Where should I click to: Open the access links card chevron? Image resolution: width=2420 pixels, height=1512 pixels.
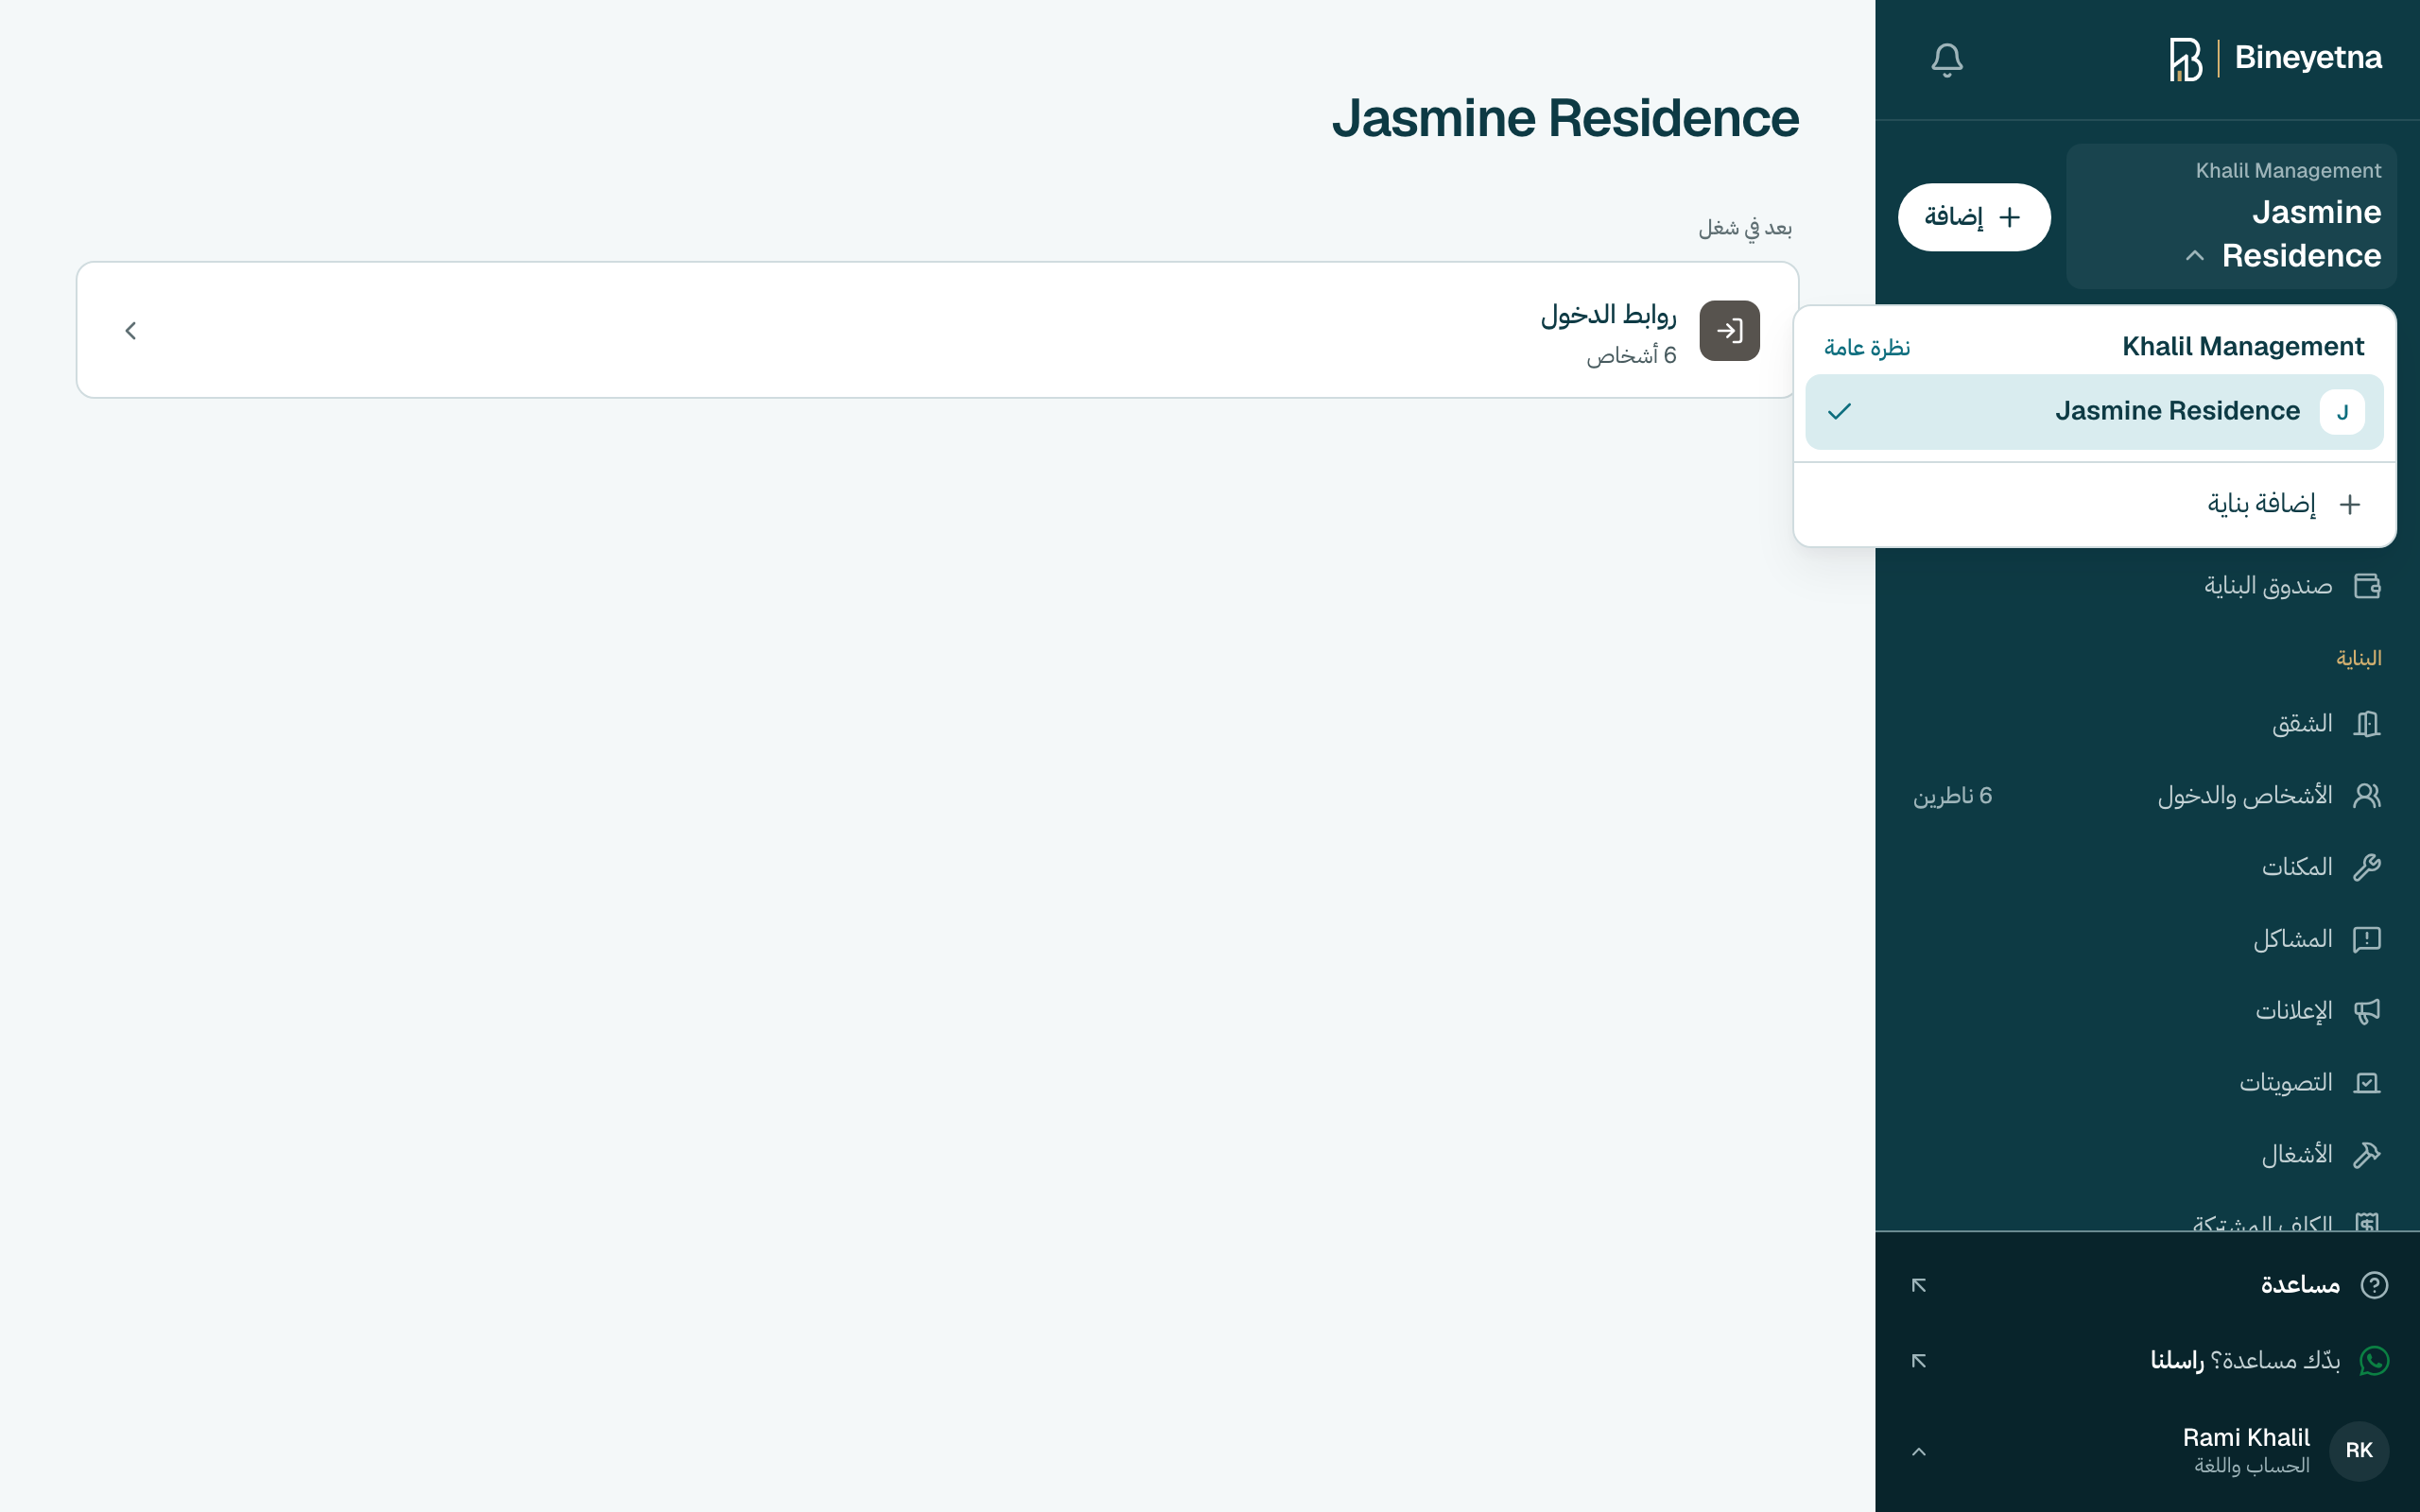pos(130,331)
